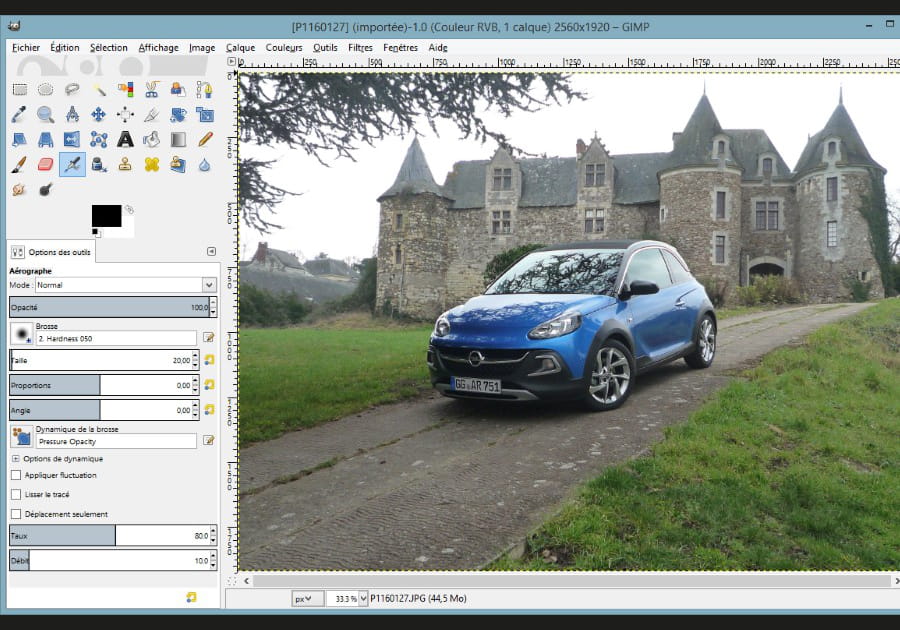Screen dimensions: 900x630
Task: Open the Calque menu
Action: click(x=240, y=48)
